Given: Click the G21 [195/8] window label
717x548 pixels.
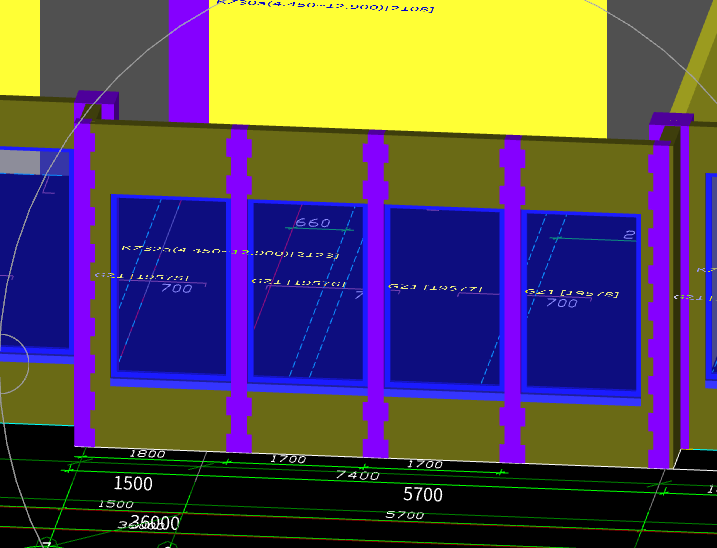Looking at the screenshot, I should [572, 293].
